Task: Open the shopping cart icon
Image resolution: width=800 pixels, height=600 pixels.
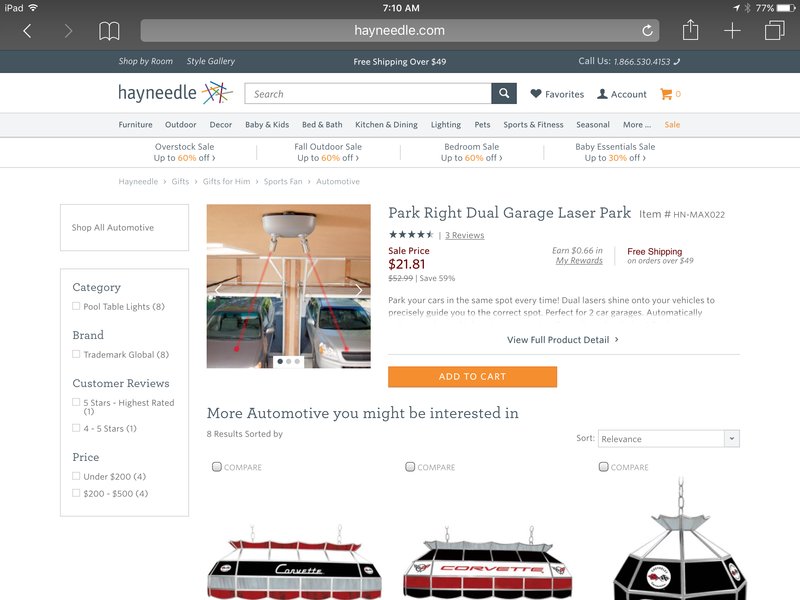Action: pyautogui.click(x=666, y=94)
